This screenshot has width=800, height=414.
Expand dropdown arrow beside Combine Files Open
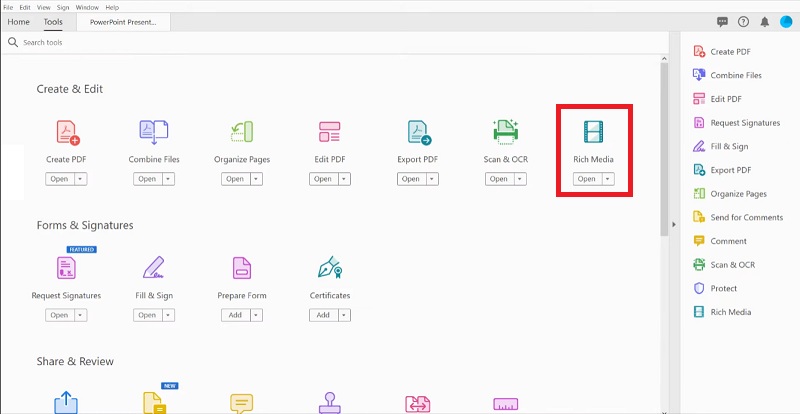[x=169, y=179]
